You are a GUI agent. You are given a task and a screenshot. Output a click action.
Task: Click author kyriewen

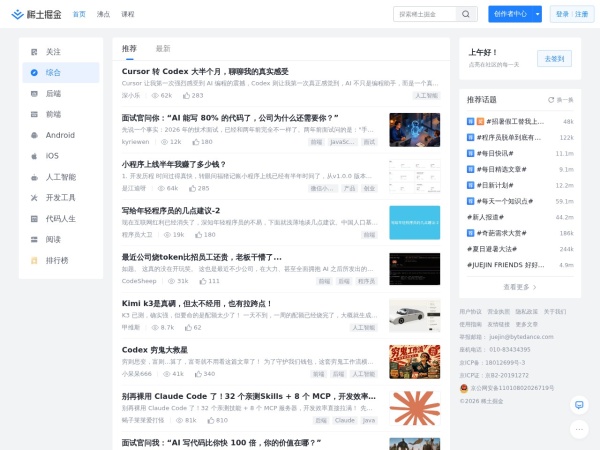click(x=135, y=142)
